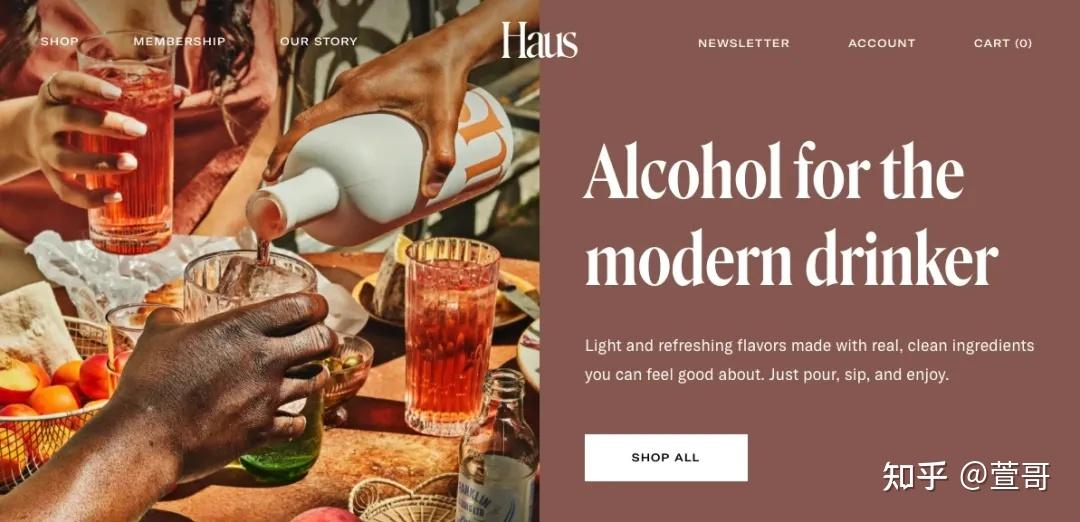This screenshot has height=522, width=1080.
Task: Click the Haus logo
Action: coord(539,41)
